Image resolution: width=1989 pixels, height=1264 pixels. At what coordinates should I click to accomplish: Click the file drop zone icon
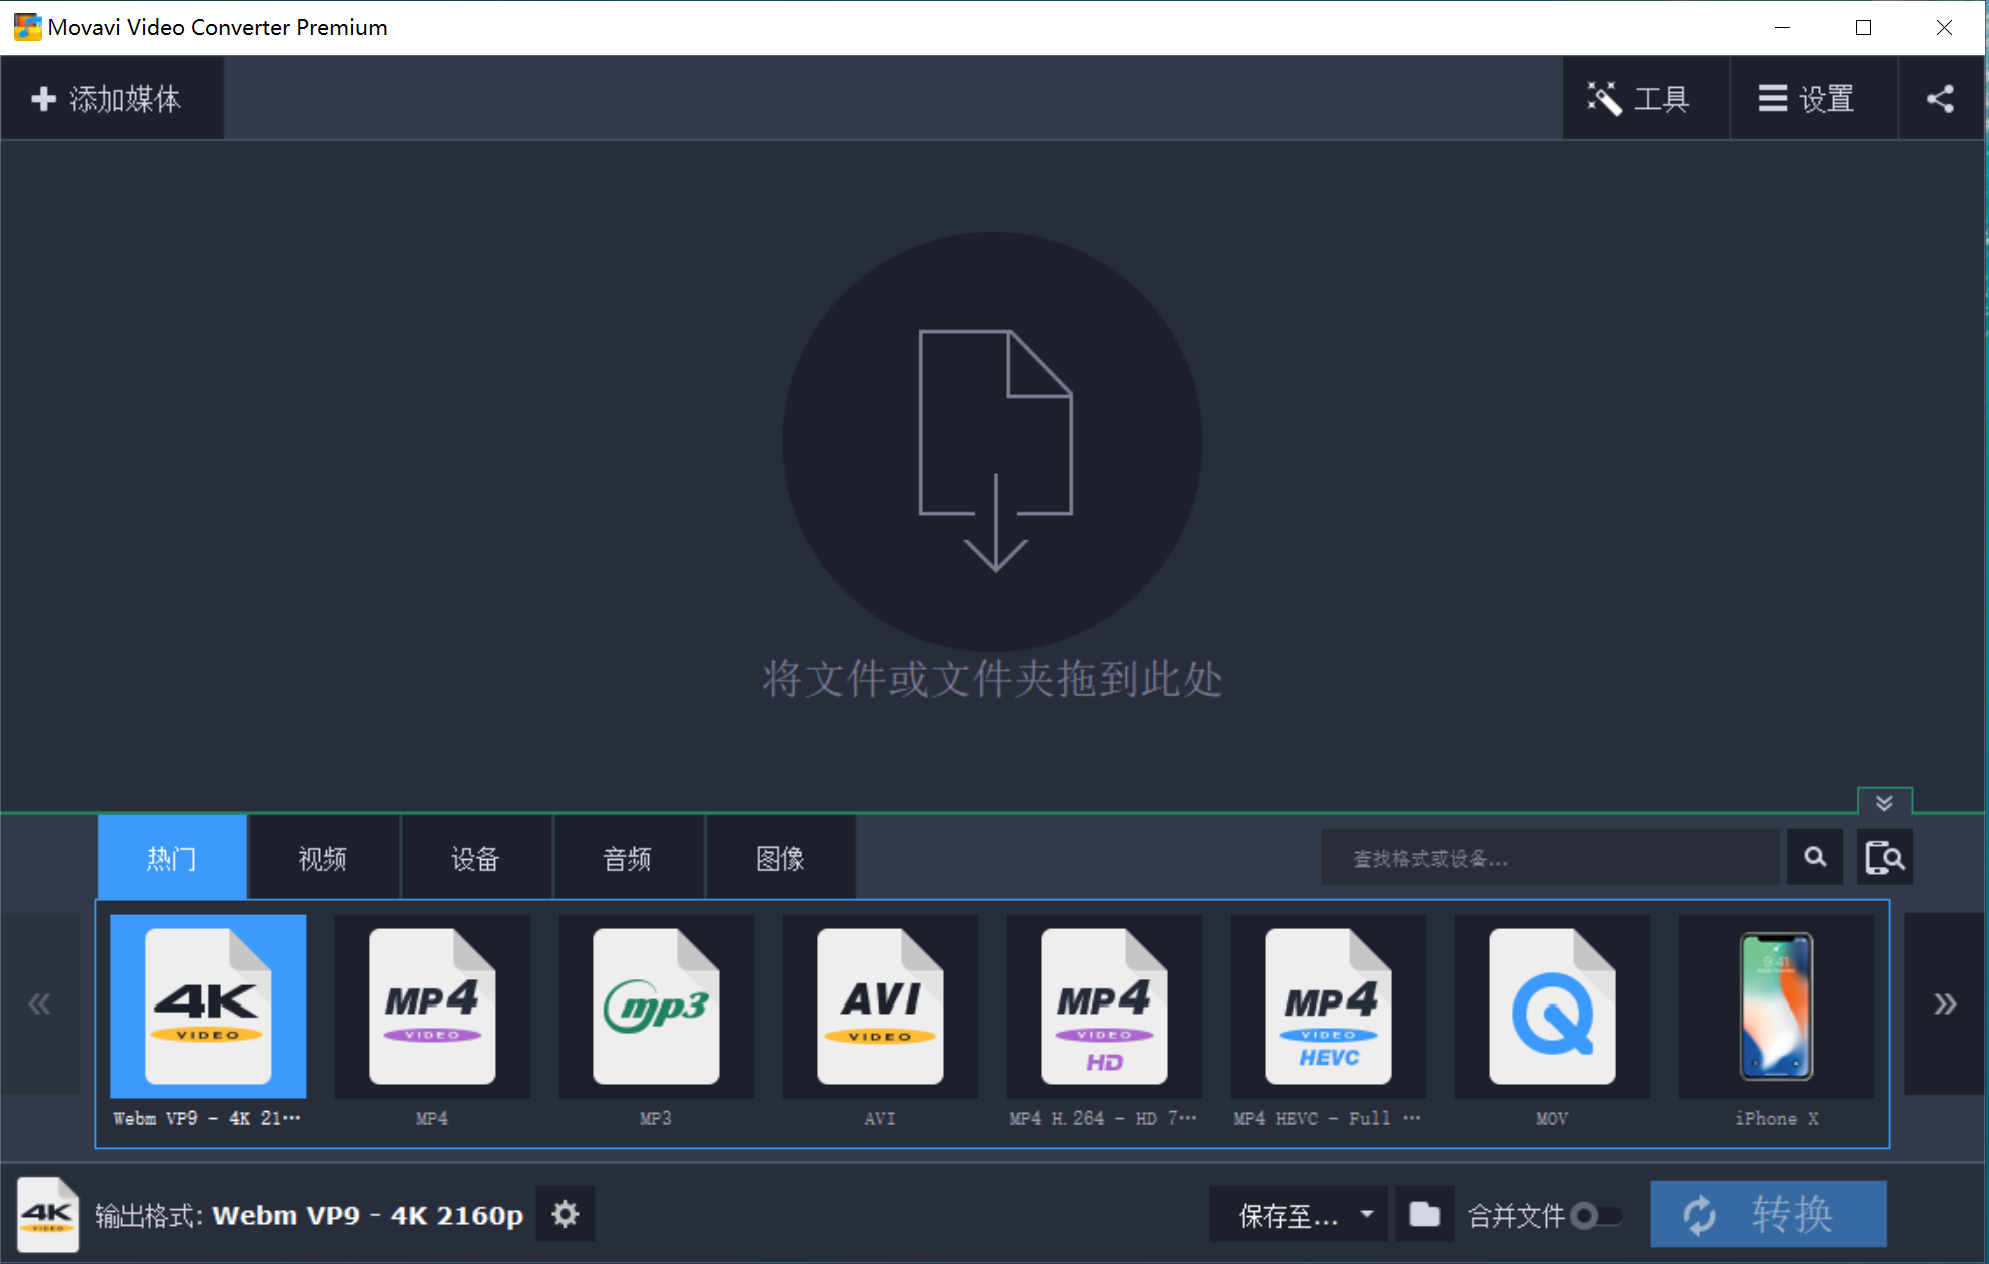click(993, 442)
